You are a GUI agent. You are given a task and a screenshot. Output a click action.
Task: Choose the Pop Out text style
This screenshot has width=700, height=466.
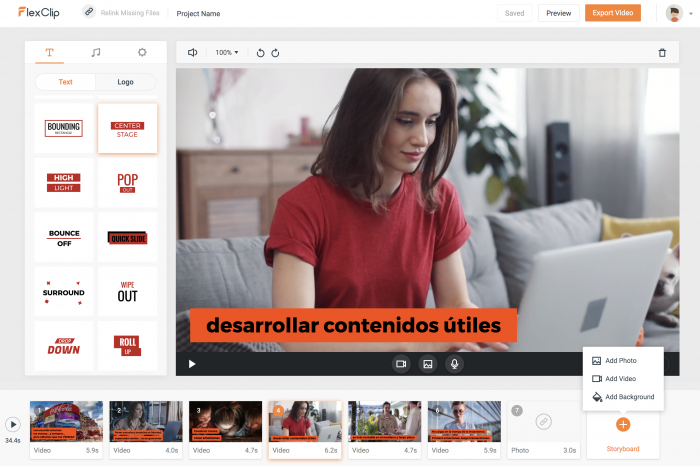tap(127, 183)
